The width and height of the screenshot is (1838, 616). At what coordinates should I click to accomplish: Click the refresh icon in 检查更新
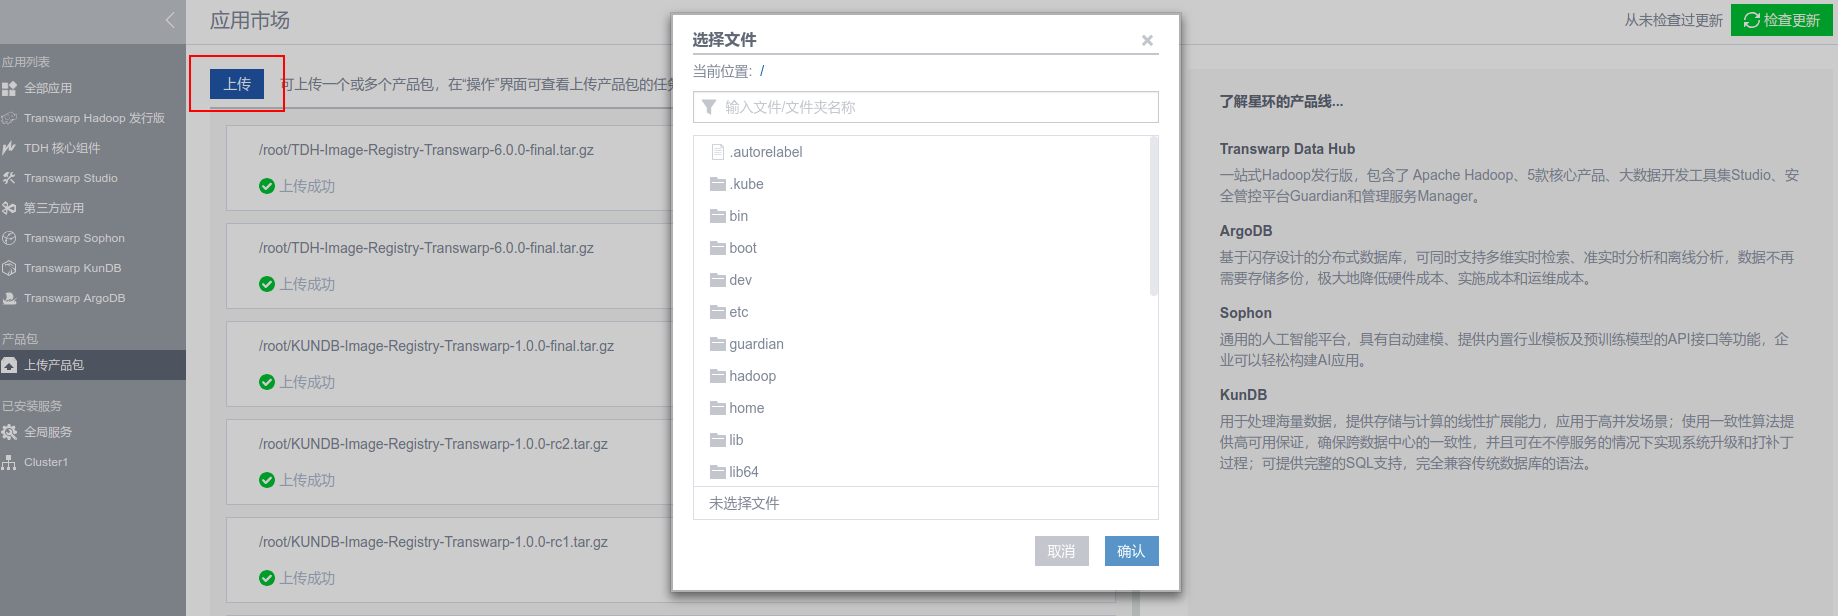click(x=1751, y=20)
